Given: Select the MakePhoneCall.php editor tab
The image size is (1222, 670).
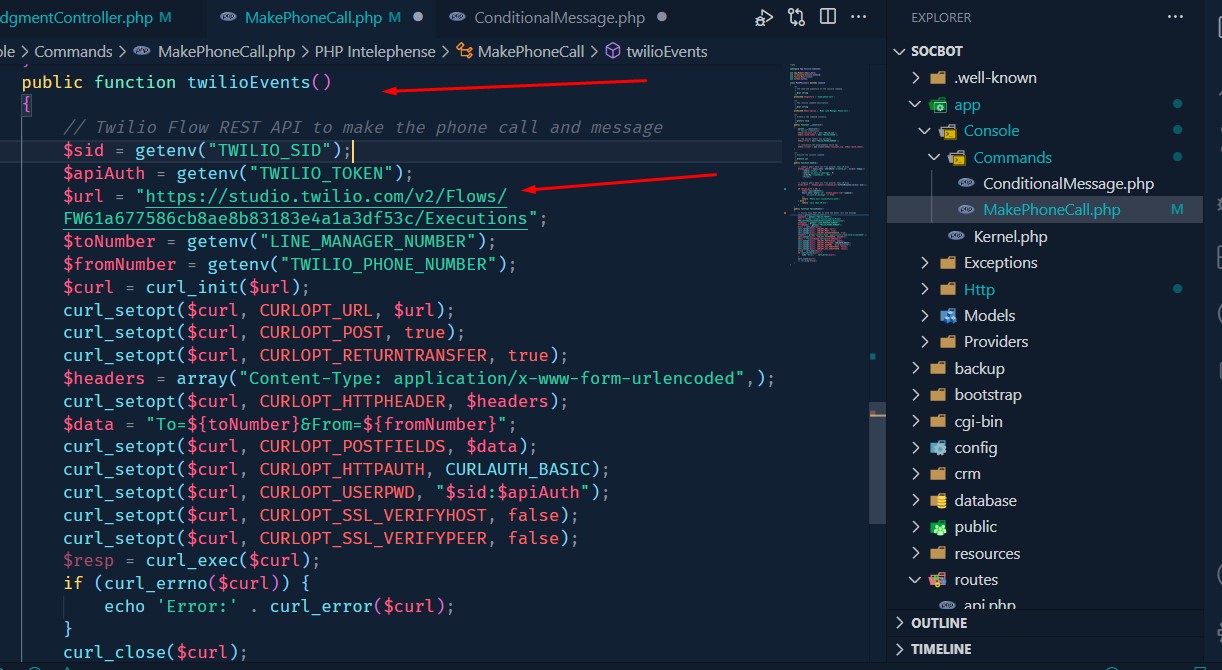Looking at the screenshot, I should click(x=301, y=17).
